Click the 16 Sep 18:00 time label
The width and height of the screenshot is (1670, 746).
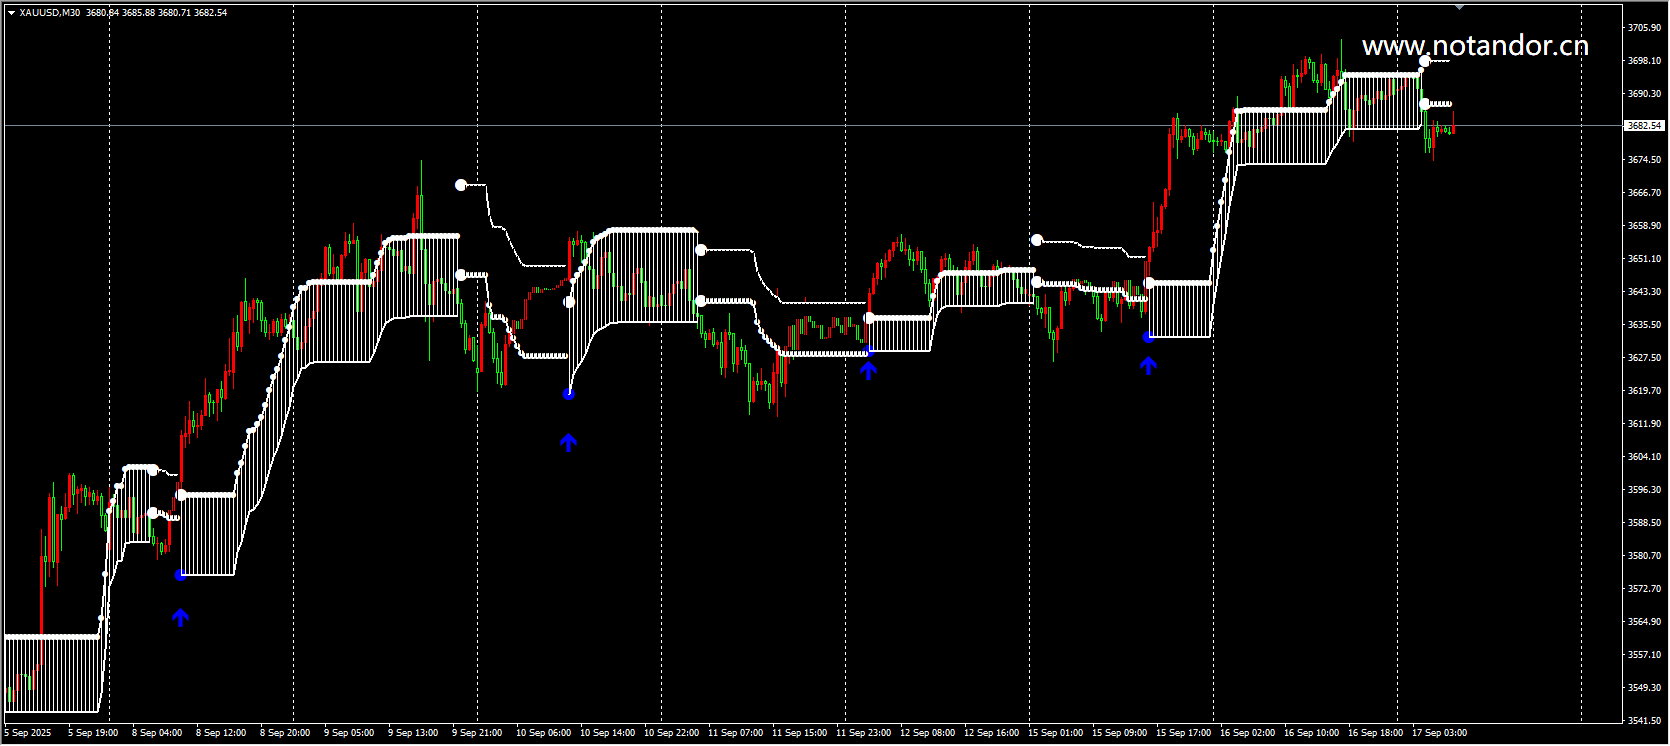1375,733
